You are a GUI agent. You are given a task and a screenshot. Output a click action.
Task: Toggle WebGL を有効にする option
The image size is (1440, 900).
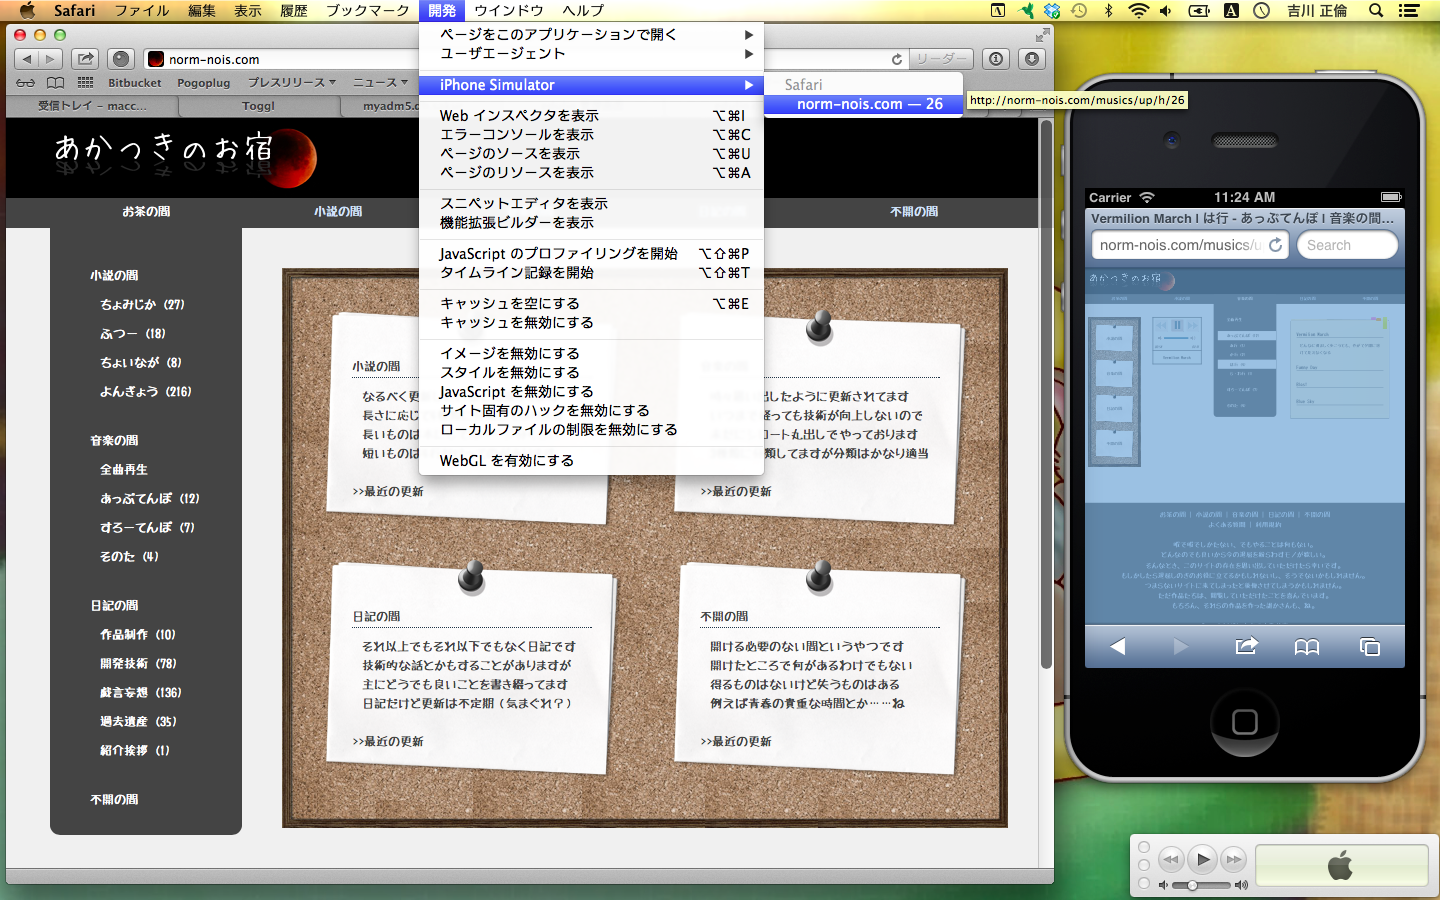point(506,461)
